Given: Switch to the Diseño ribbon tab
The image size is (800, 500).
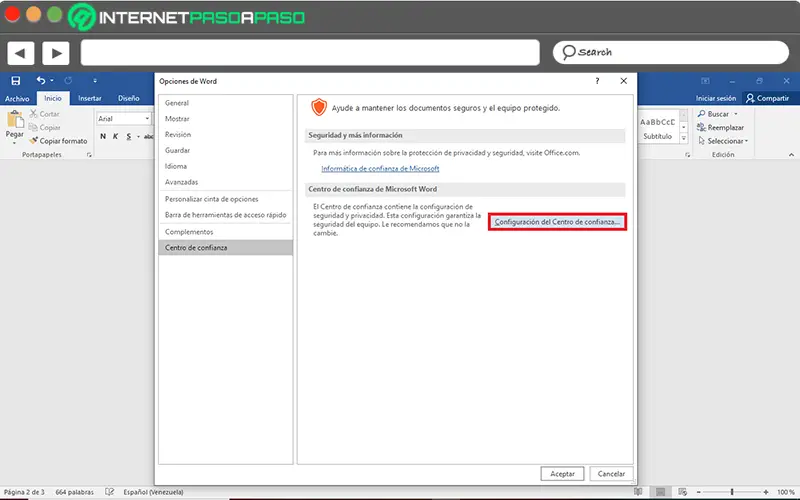Looking at the screenshot, I should coord(129,98).
